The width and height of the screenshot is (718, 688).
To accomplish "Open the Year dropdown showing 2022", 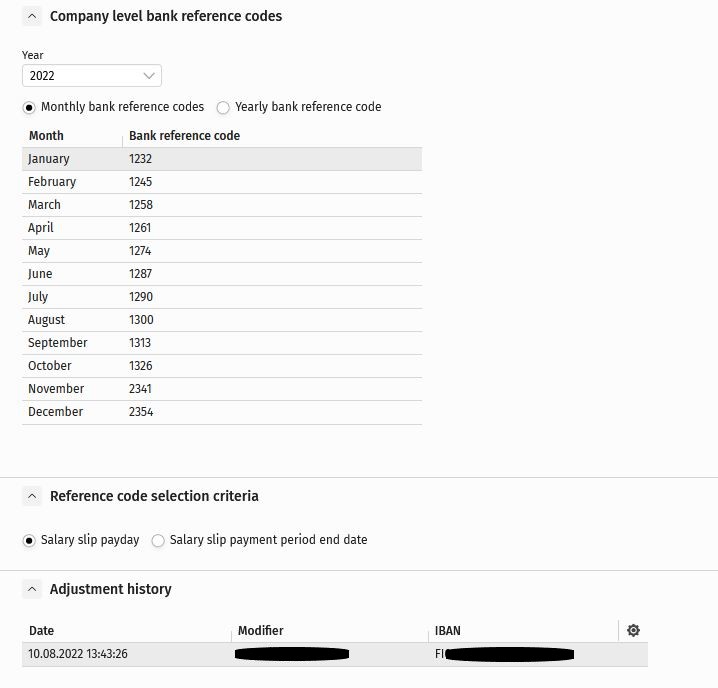I will click(92, 76).
